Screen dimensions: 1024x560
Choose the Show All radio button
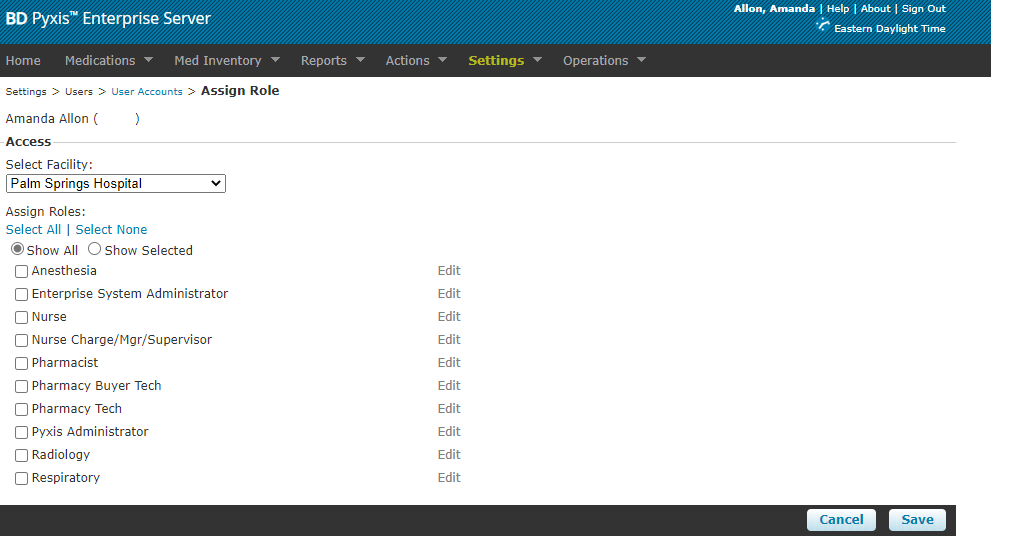[17, 250]
